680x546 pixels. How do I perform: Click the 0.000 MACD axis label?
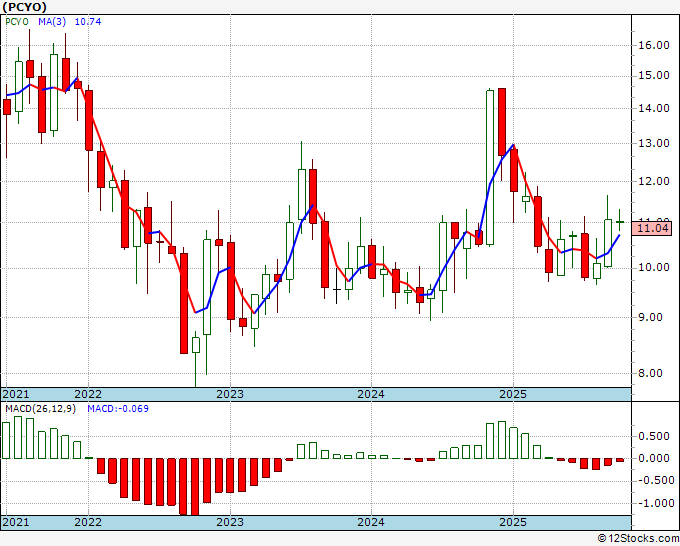[654, 458]
